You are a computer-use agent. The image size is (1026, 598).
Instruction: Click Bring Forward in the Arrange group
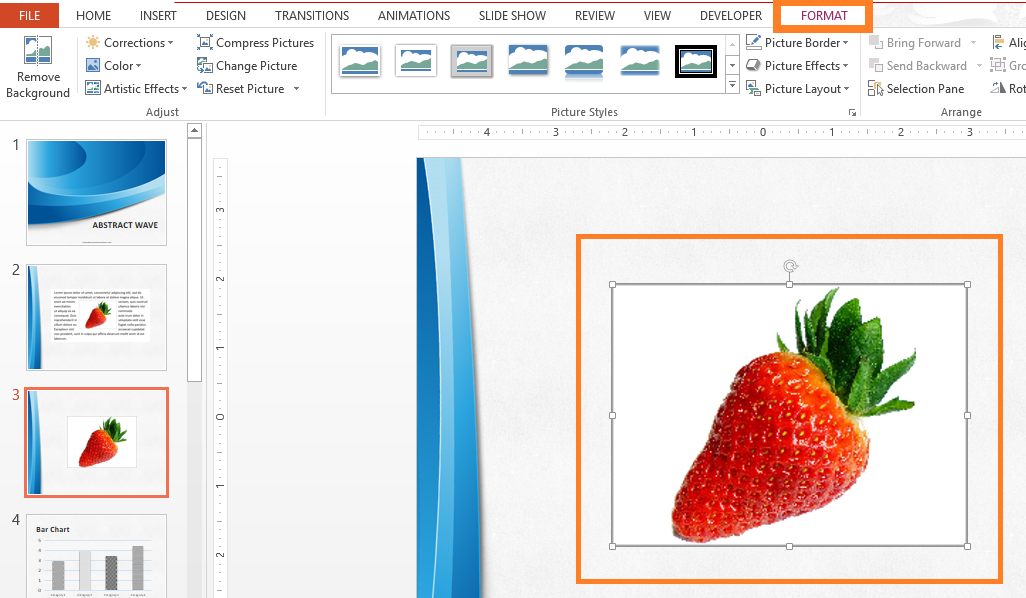[x=919, y=42]
